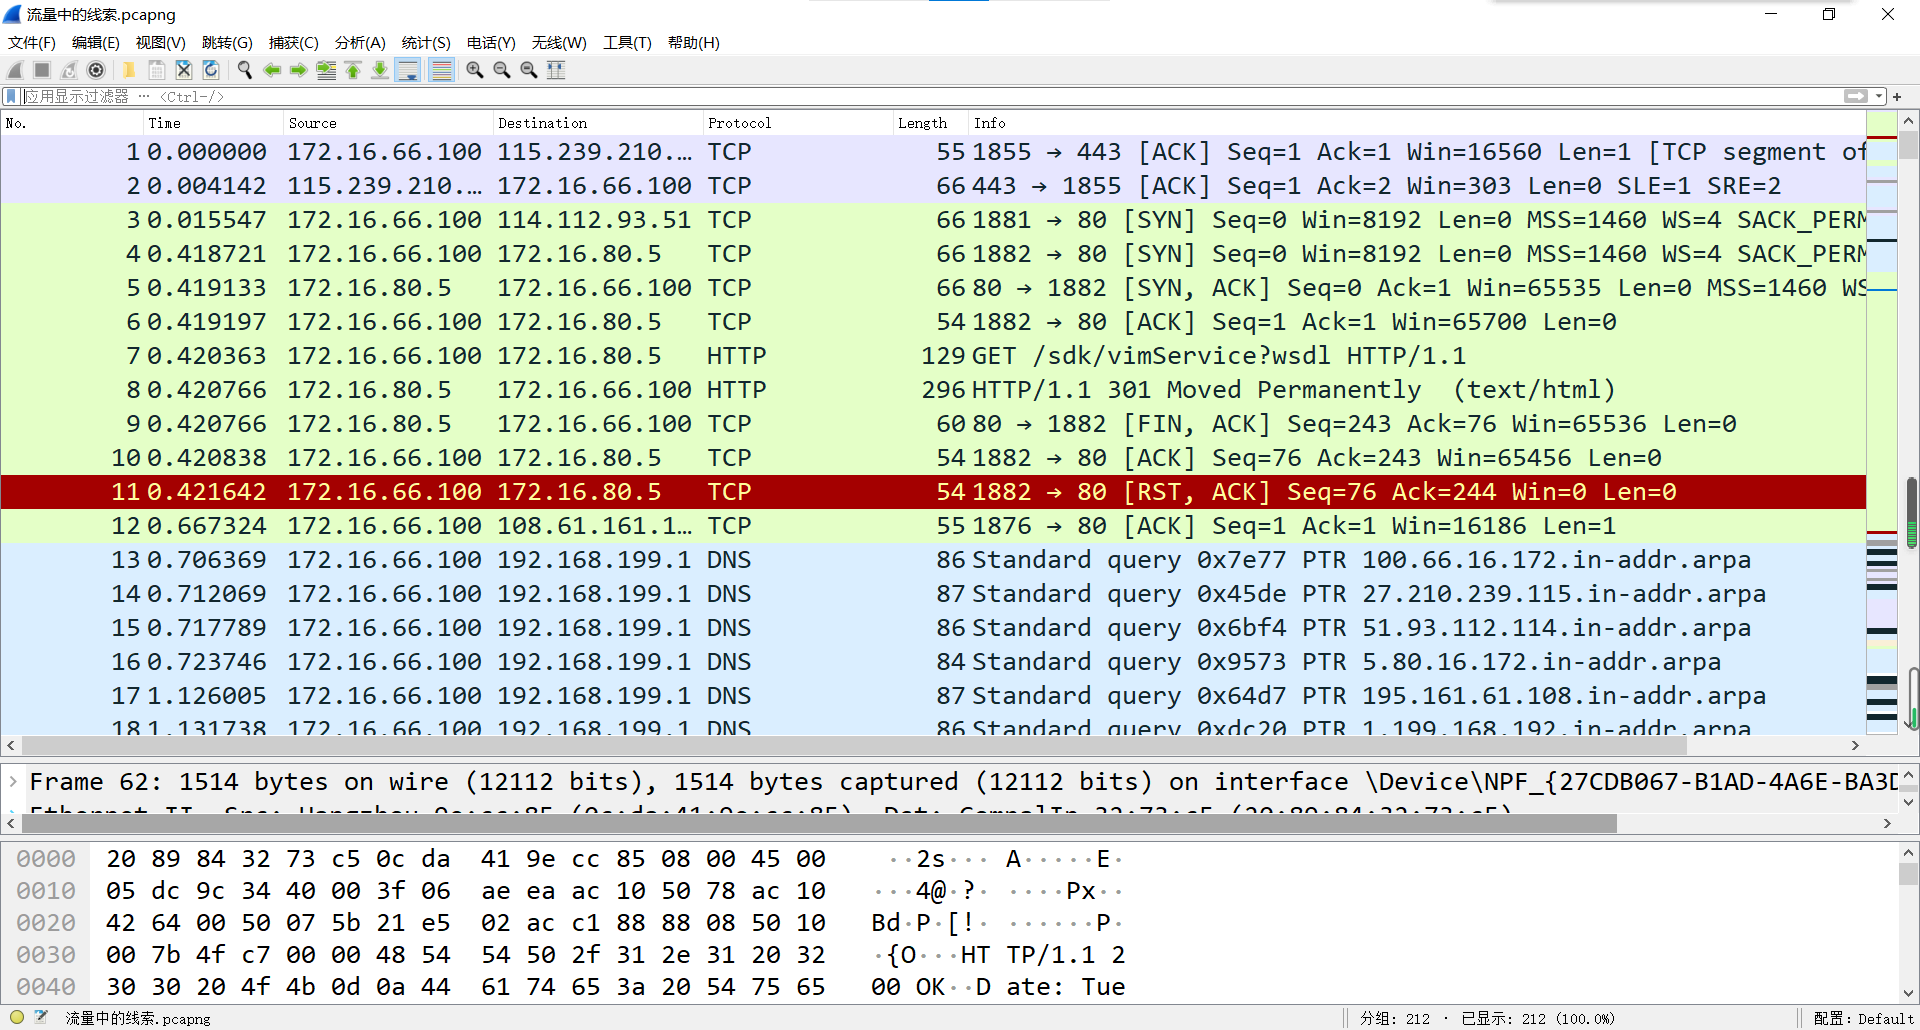This screenshot has width=1920, height=1030.
Task: Click the find packet magnifier icon
Action: click(x=245, y=70)
